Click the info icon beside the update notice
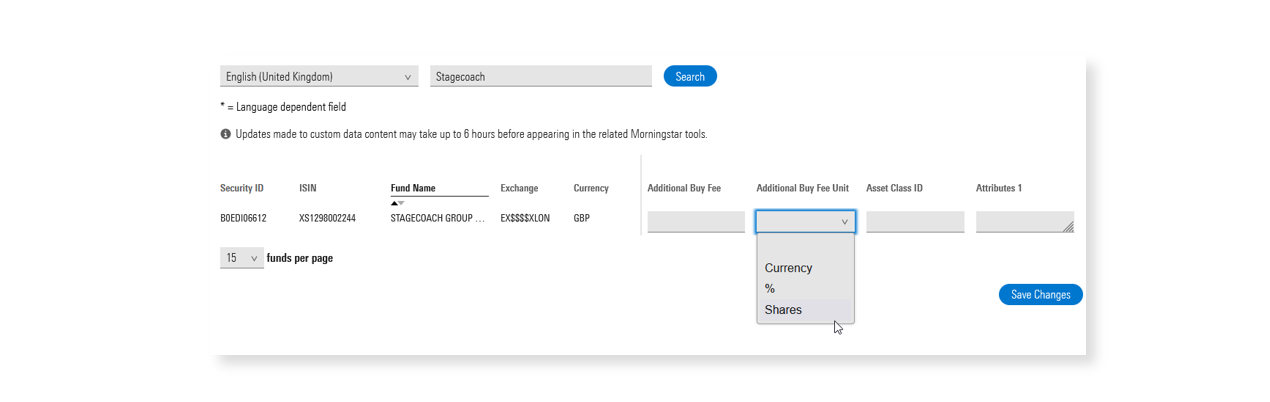Image resolution: width=1270 pixels, height=402 pixels. 226,134
